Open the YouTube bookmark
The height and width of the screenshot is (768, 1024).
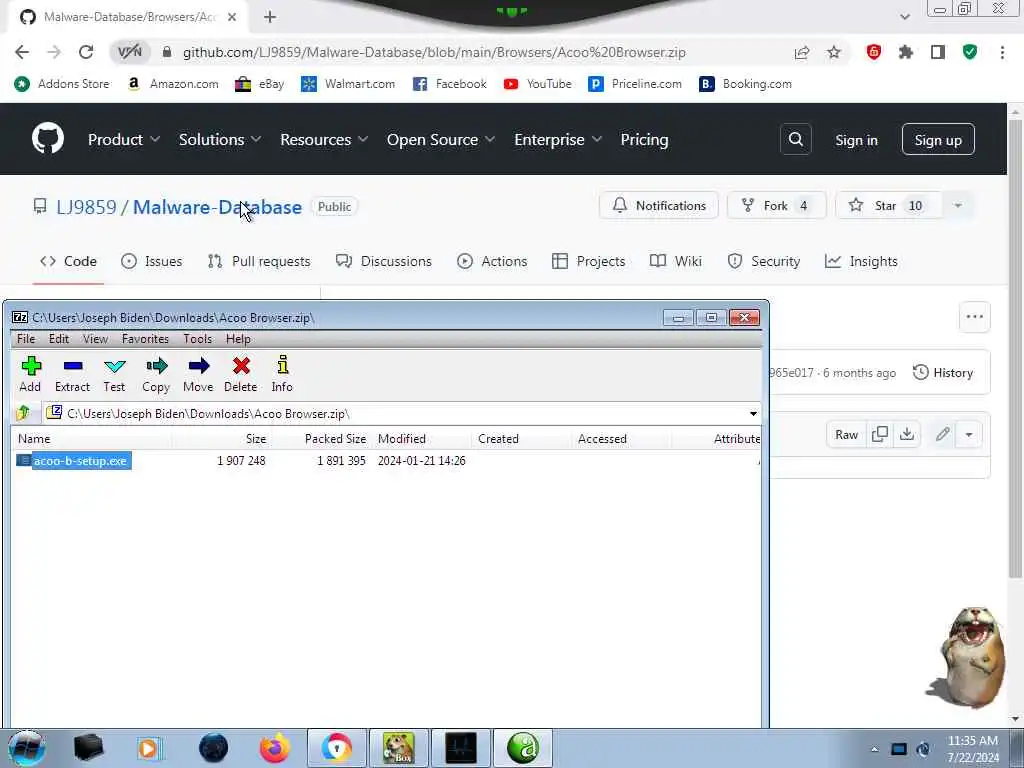pos(537,84)
